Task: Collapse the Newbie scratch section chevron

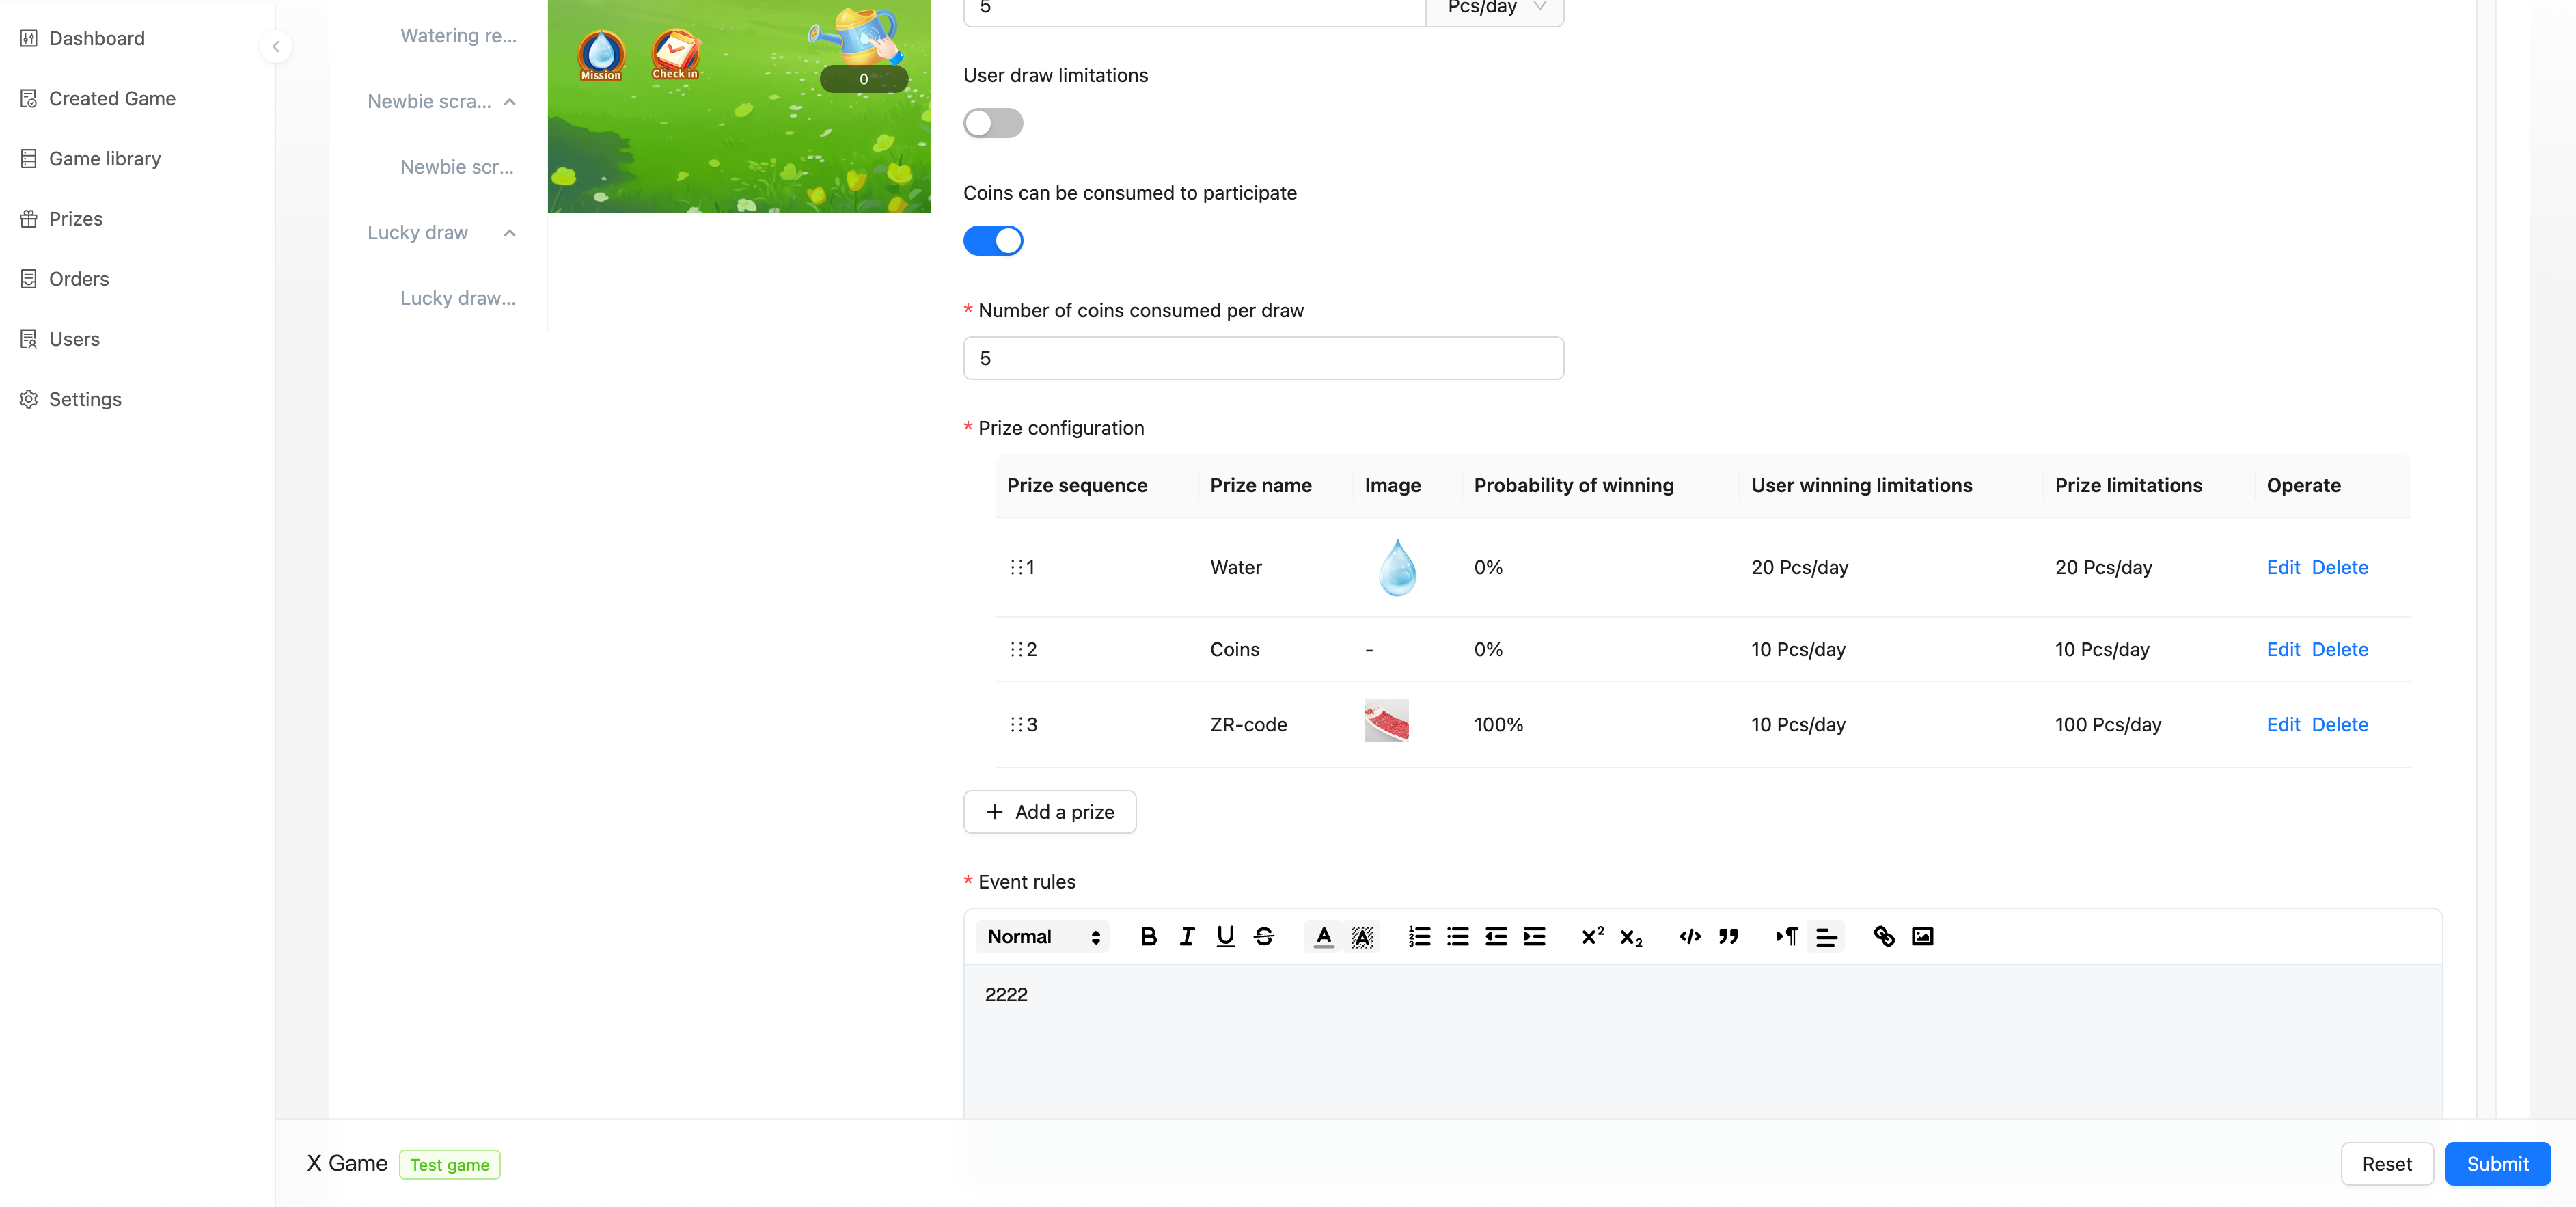Action: 509,102
